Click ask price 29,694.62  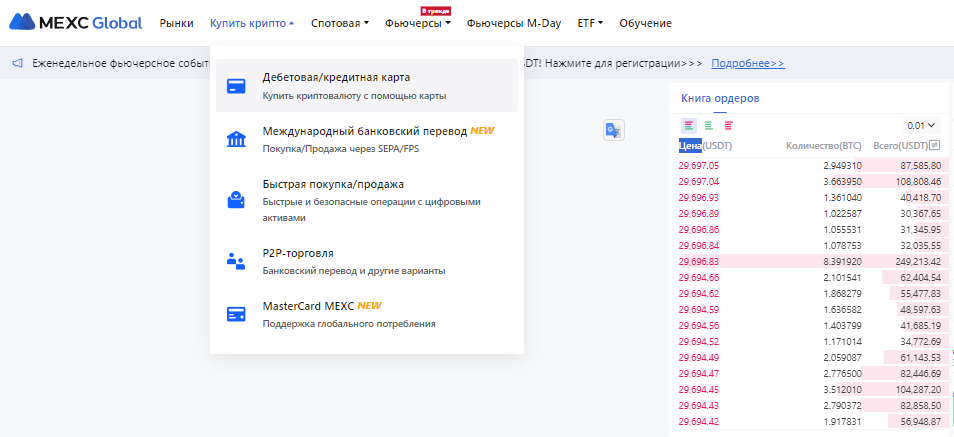[x=698, y=293]
